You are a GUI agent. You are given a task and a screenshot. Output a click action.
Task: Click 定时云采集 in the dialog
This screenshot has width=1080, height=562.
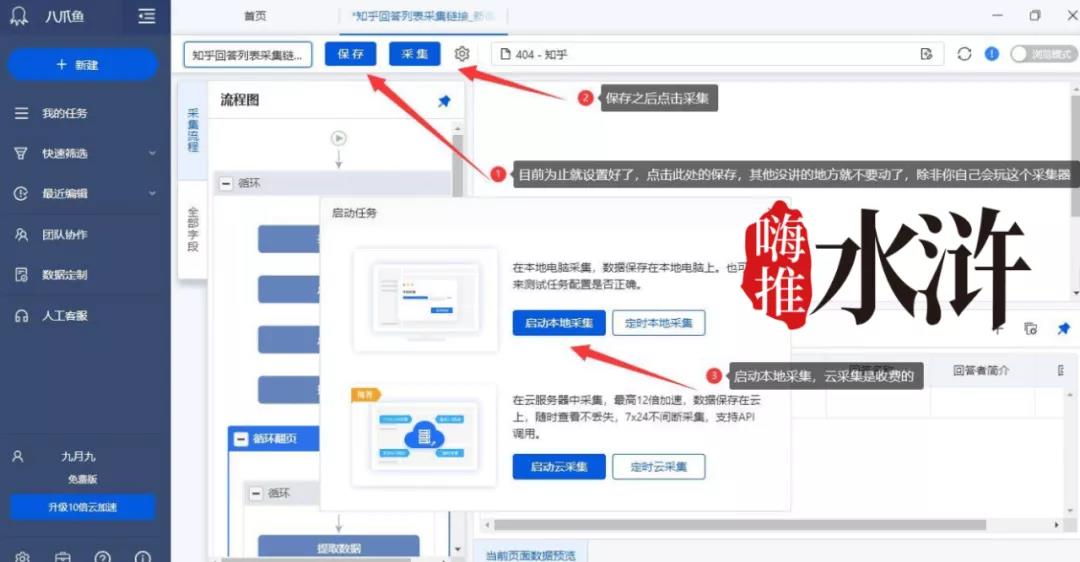(x=658, y=466)
